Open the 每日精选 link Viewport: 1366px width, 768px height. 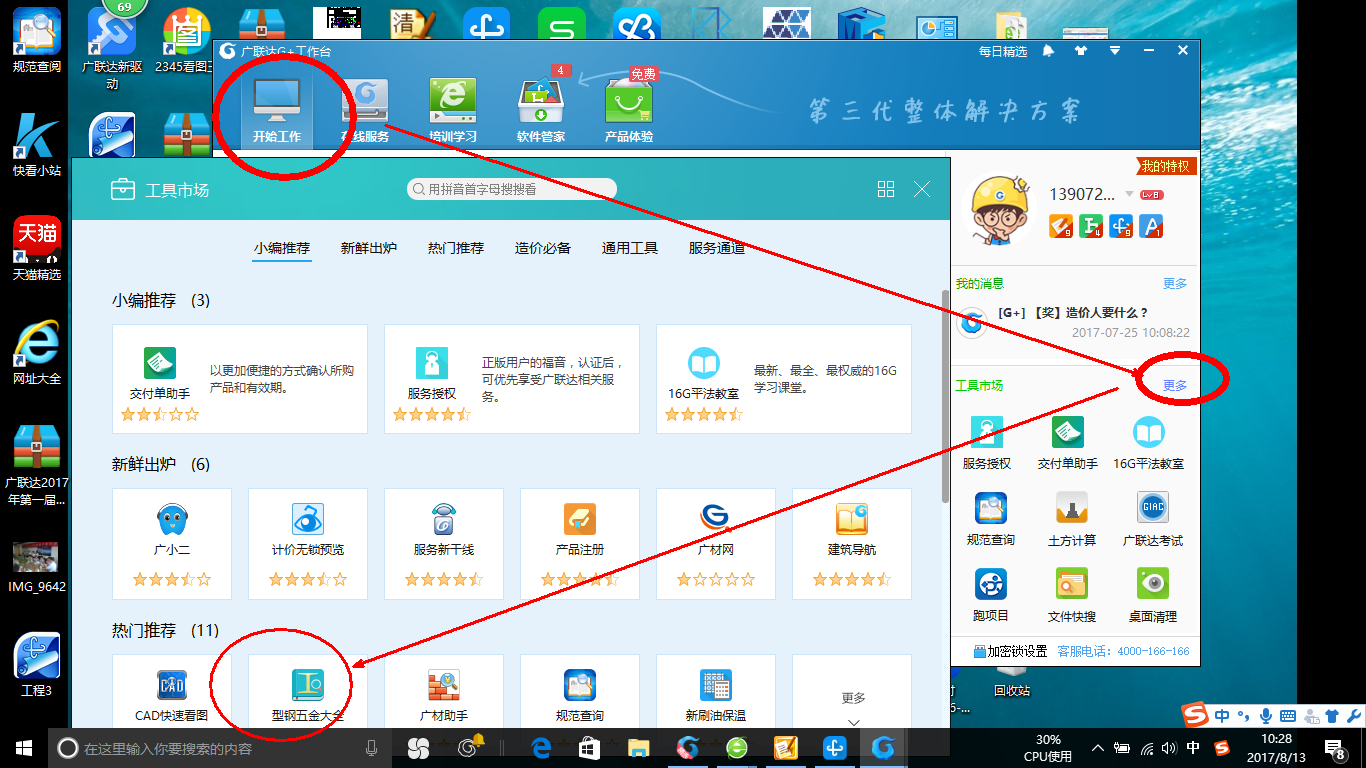pyautogui.click(x=1003, y=51)
